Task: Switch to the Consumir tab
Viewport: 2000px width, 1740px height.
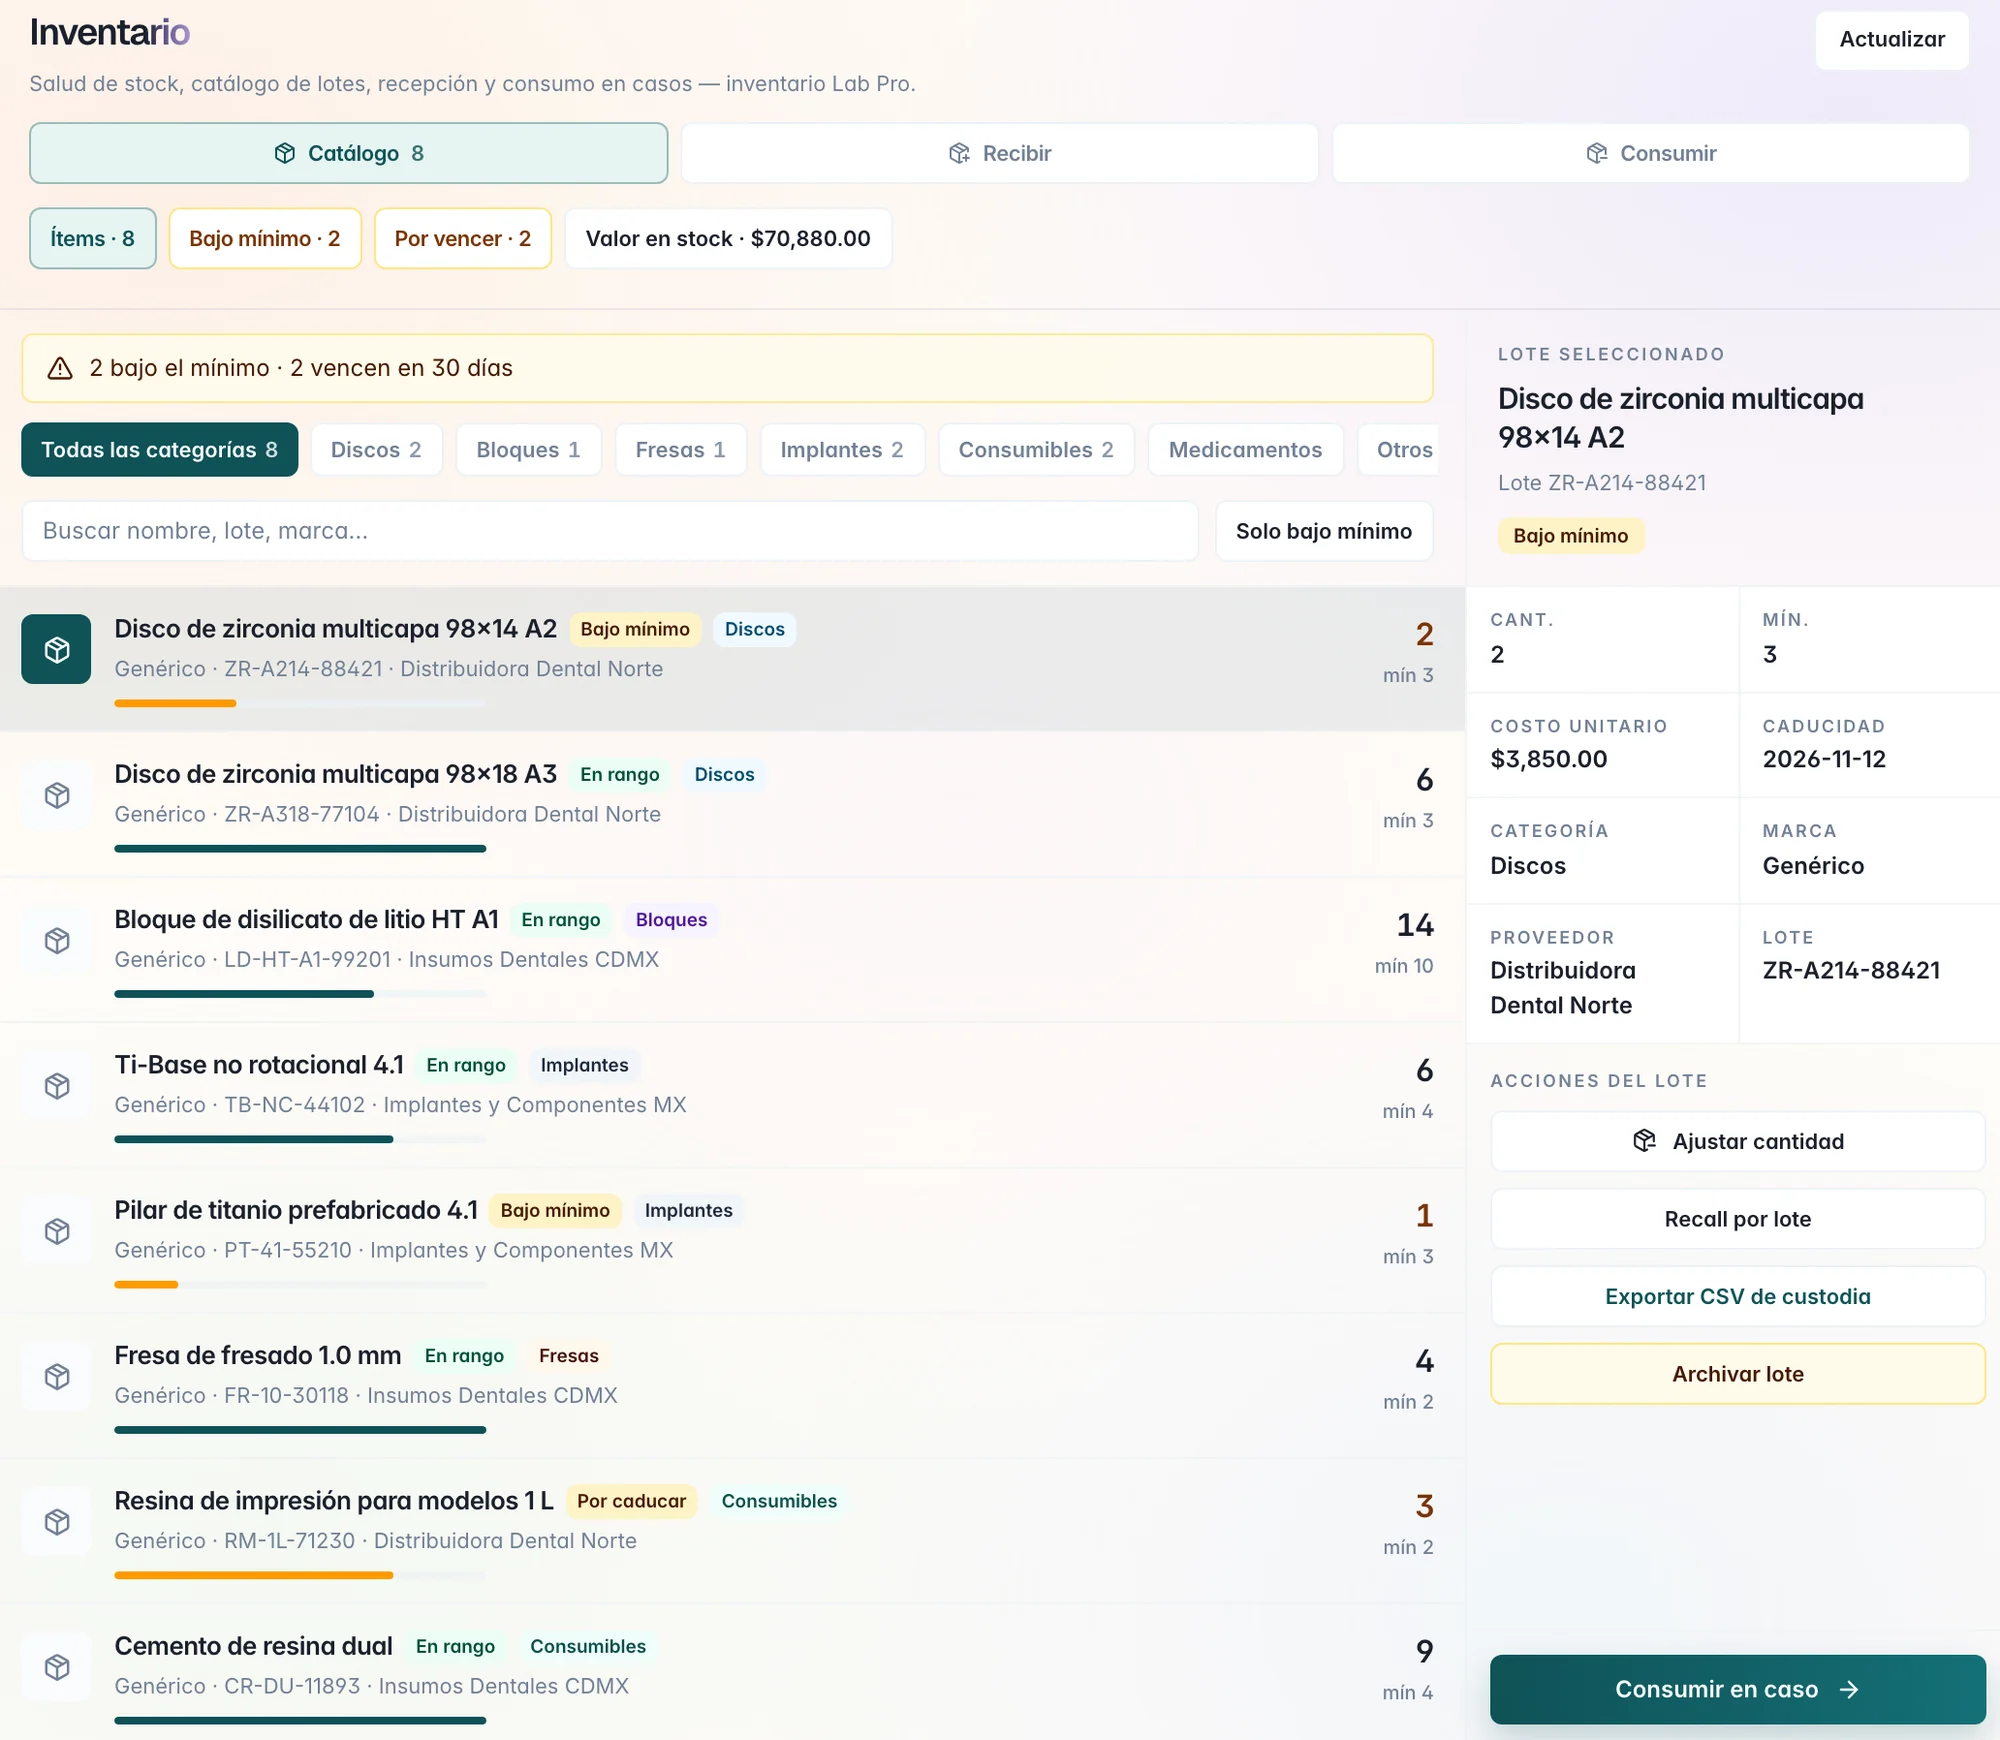Action: coord(1651,153)
